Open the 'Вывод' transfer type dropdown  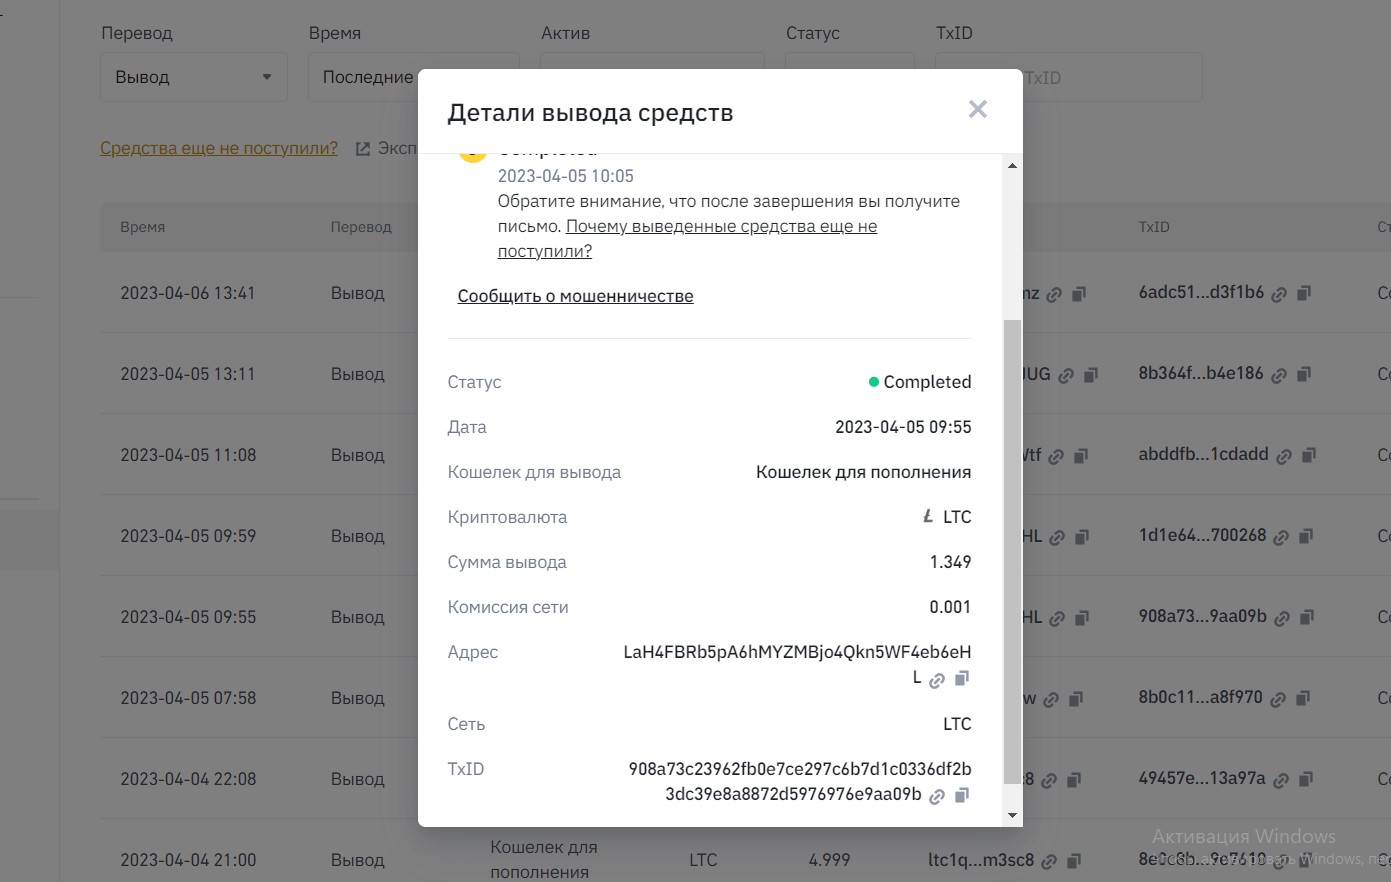tap(194, 77)
